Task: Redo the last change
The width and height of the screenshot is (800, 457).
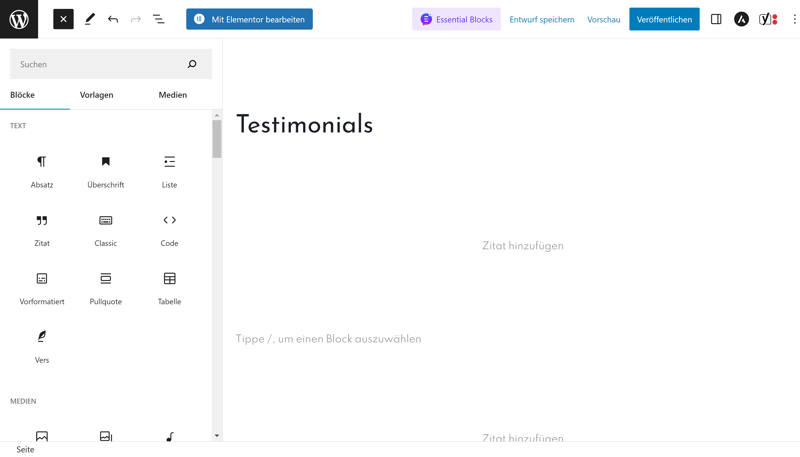Action: pos(136,19)
